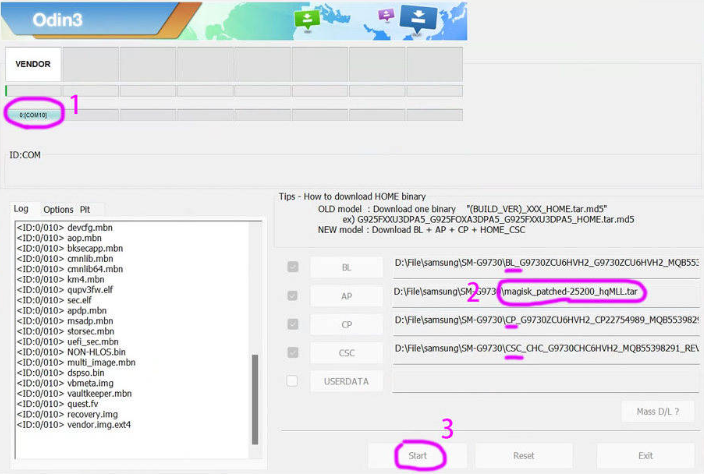Select log line multi_image.mbn
This screenshot has width=704, height=474.
click(76, 362)
